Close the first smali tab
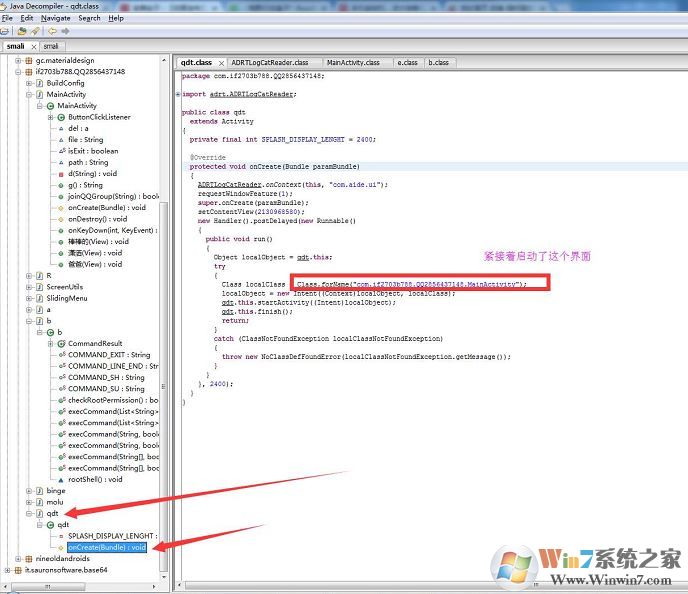Viewport: 688px width, 594px height. coord(34,46)
